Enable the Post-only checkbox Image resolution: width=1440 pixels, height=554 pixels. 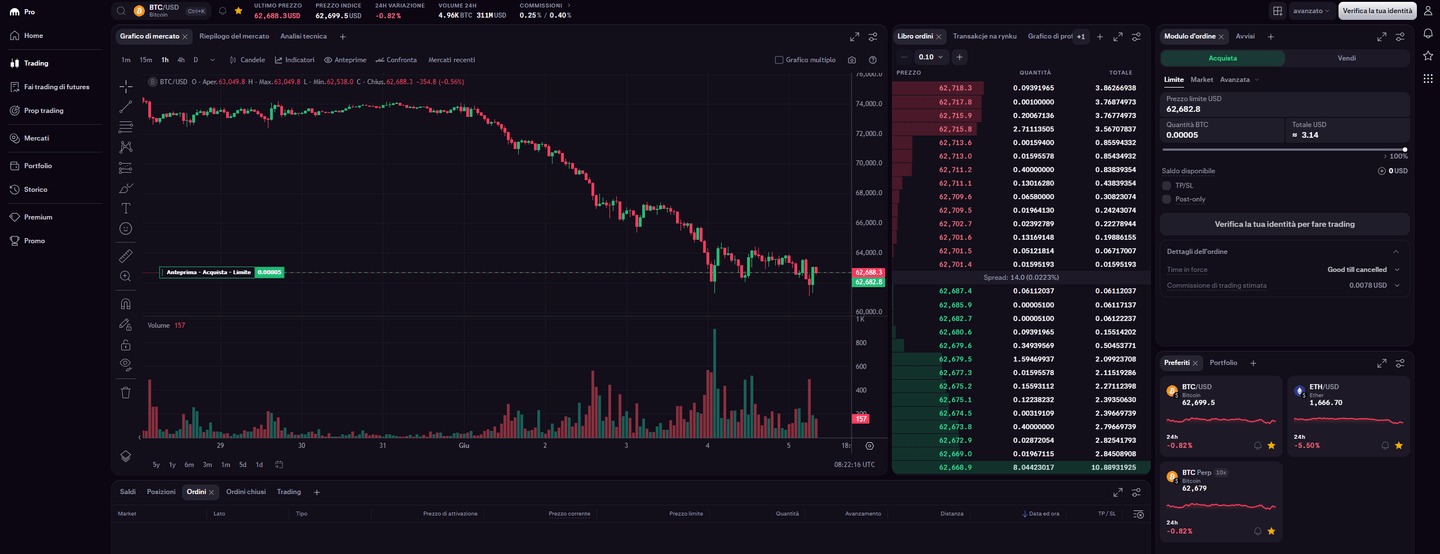[1166, 199]
